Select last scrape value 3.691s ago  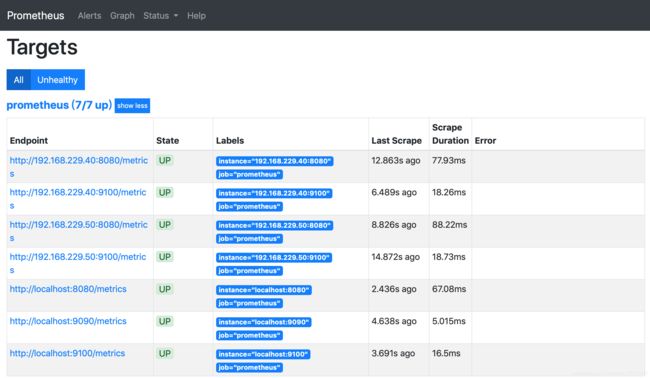coord(393,354)
